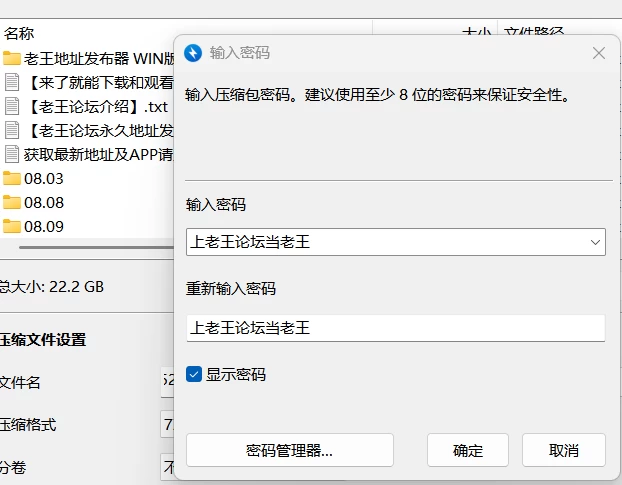Cancel with the 取消 button
Screen dimensions: 622x485
[x=564, y=450]
